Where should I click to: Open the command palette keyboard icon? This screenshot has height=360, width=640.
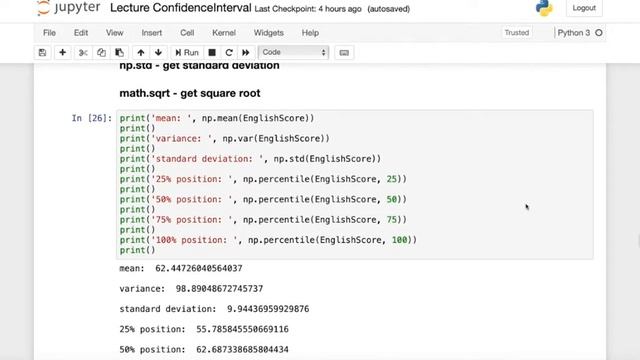point(344,53)
